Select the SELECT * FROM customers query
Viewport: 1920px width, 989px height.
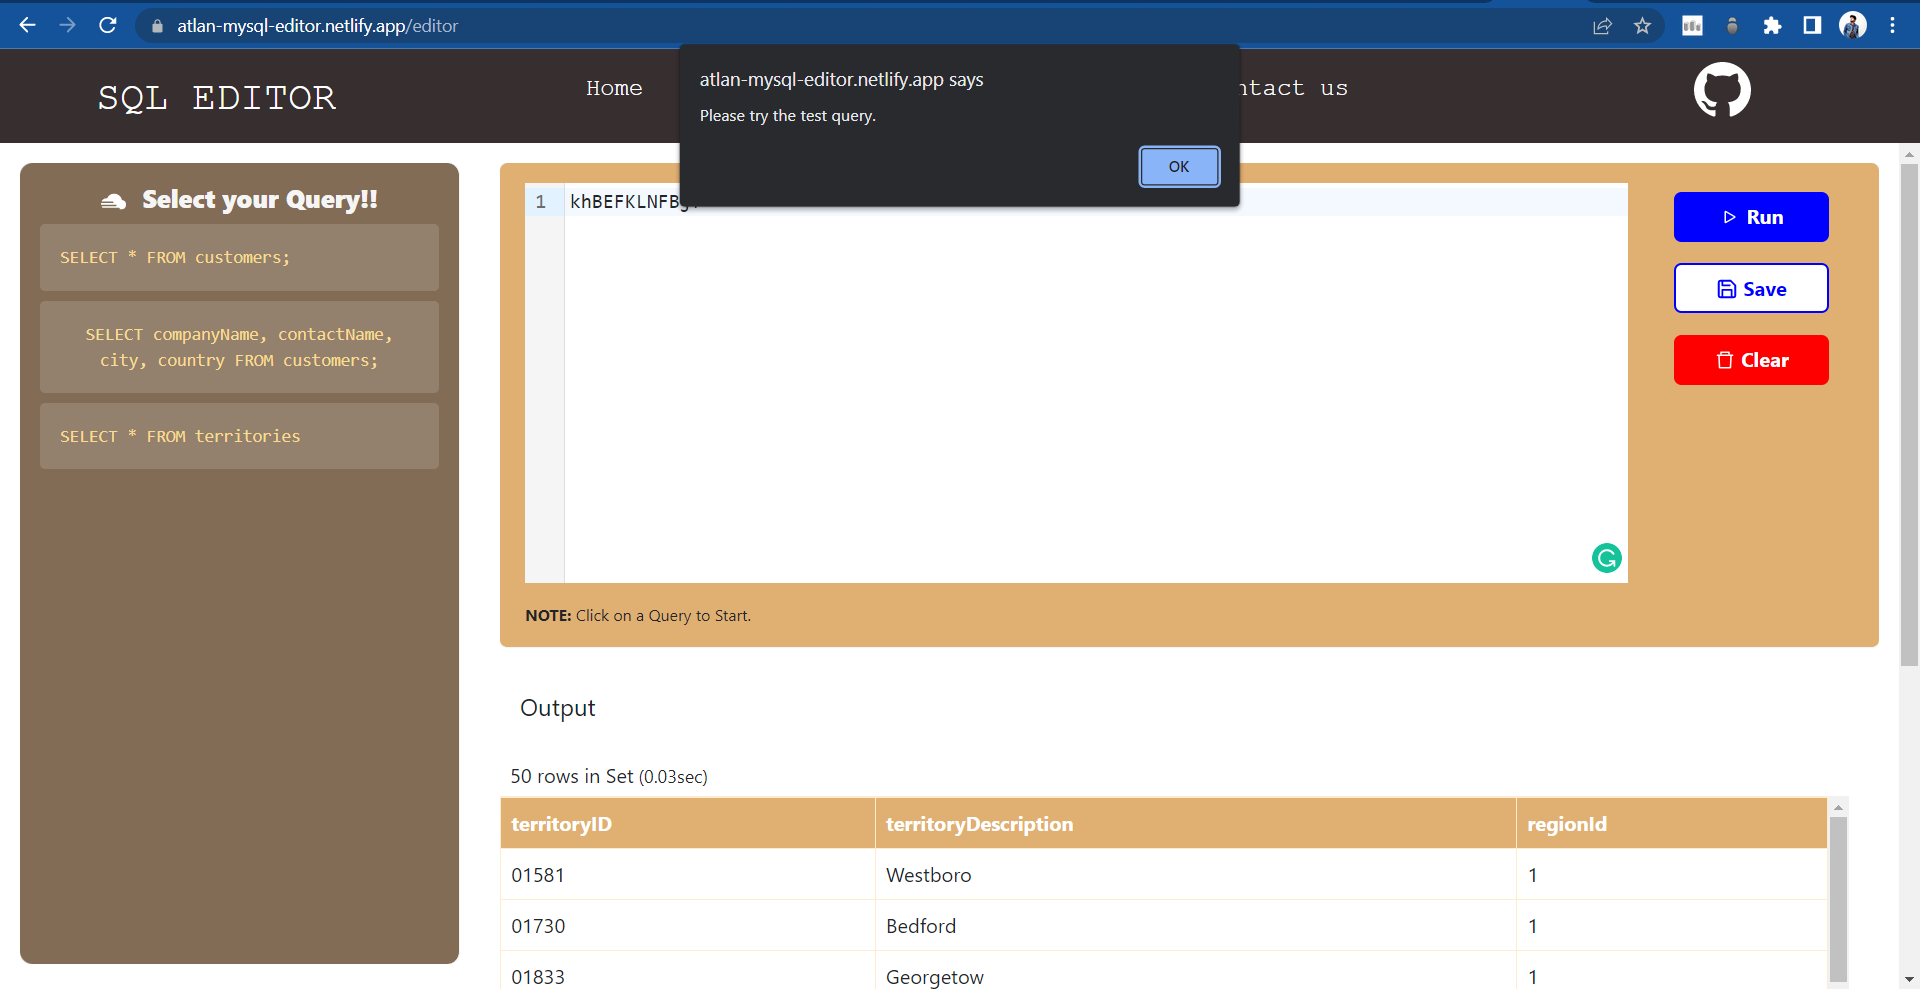tap(238, 257)
